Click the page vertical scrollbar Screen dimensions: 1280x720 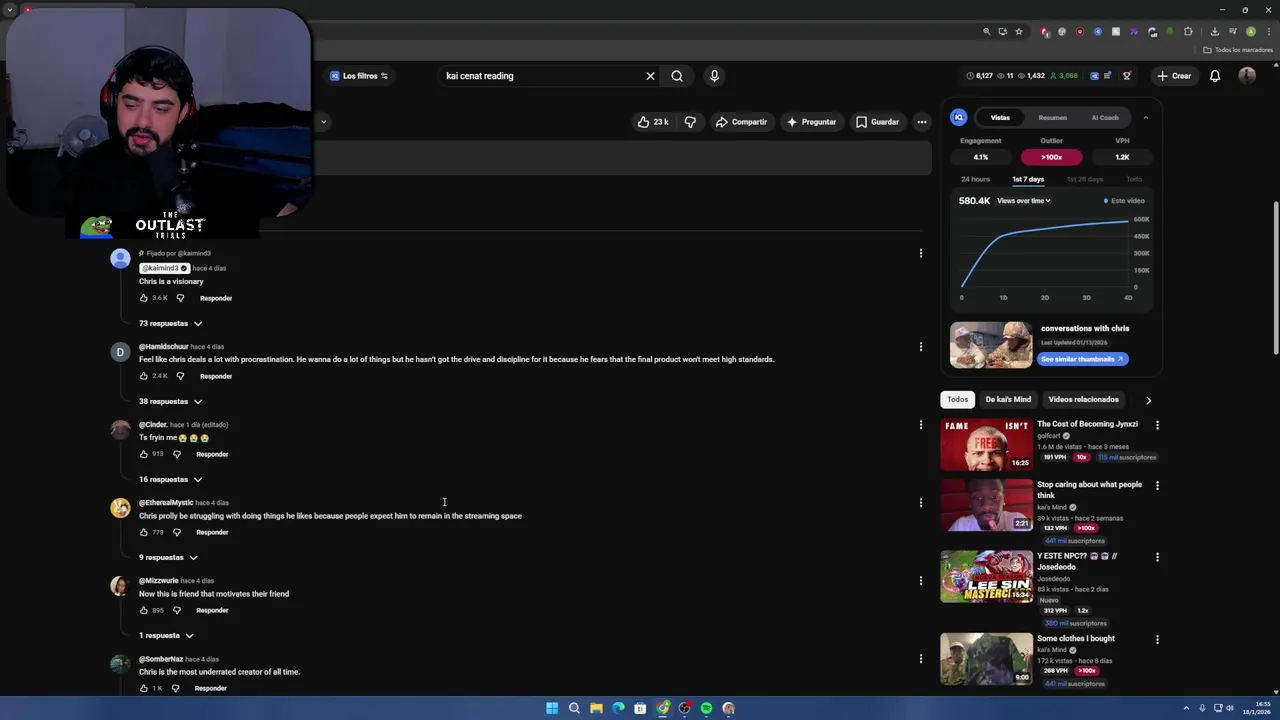point(1275,278)
